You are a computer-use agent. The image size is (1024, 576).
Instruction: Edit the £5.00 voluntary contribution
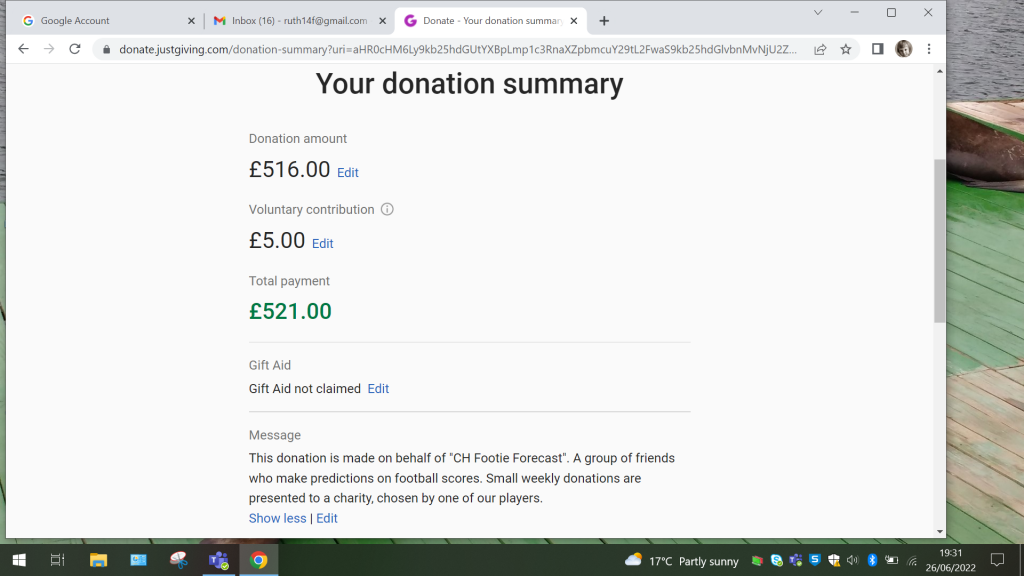coord(323,244)
